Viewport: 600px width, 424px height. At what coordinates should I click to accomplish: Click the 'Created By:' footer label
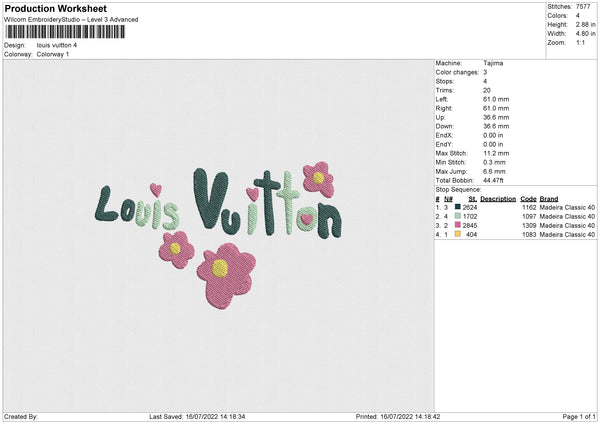coord(21,417)
